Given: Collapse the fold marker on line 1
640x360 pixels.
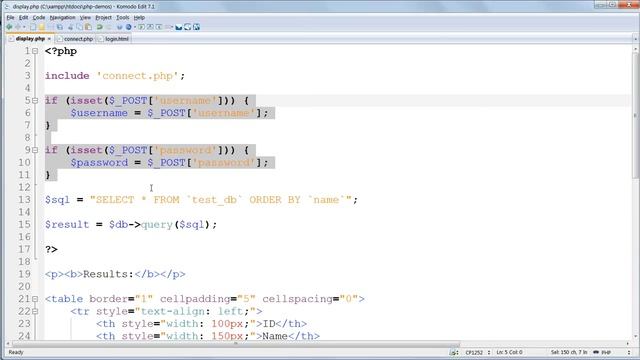Looking at the screenshot, I should pos(35,51).
